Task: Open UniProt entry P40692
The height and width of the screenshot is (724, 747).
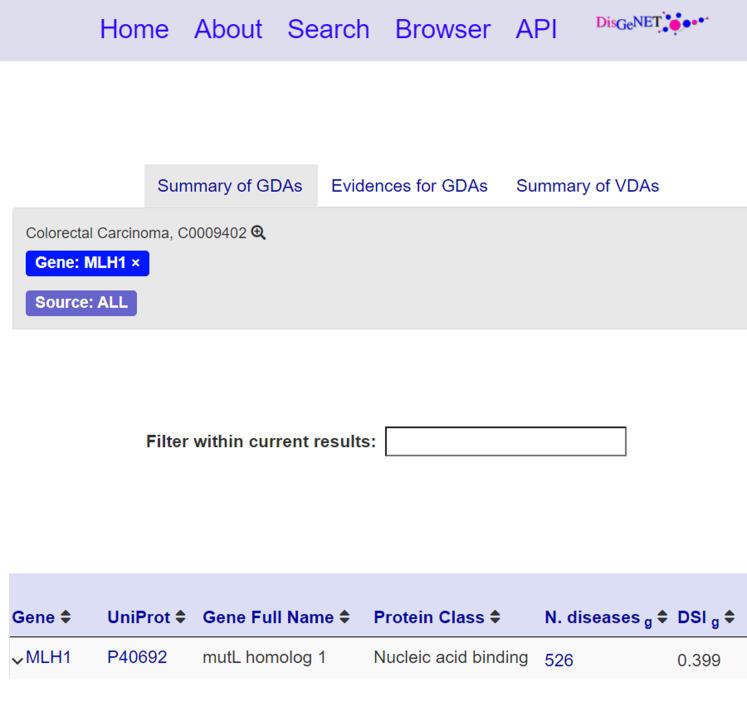Action: coord(137,658)
